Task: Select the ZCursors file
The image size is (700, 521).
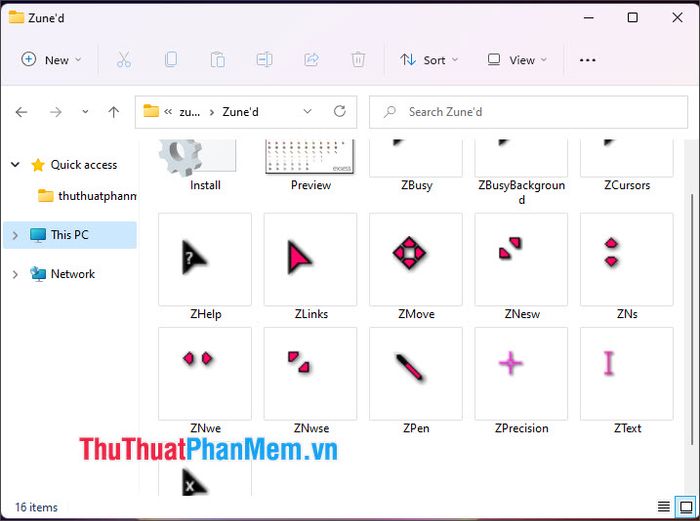Action: pyautogui.click(x=627, y=166)
